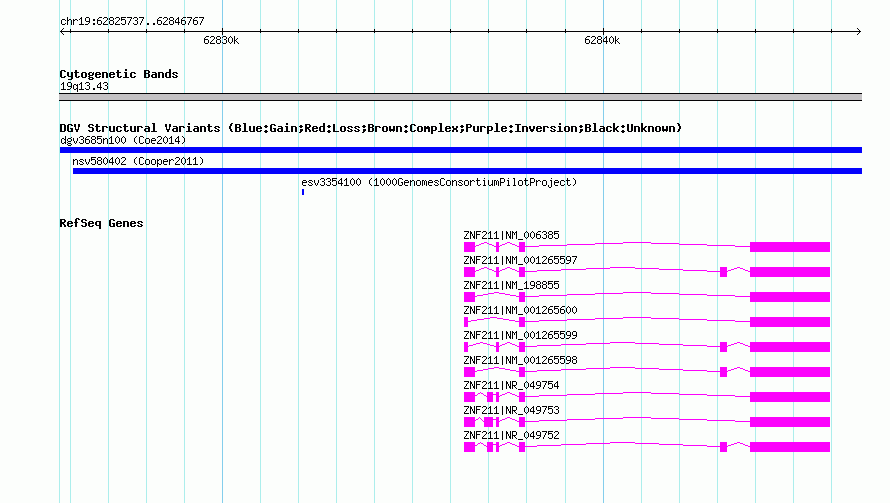Open the esv3354100 1000Genomes variant label

[439, 182]
